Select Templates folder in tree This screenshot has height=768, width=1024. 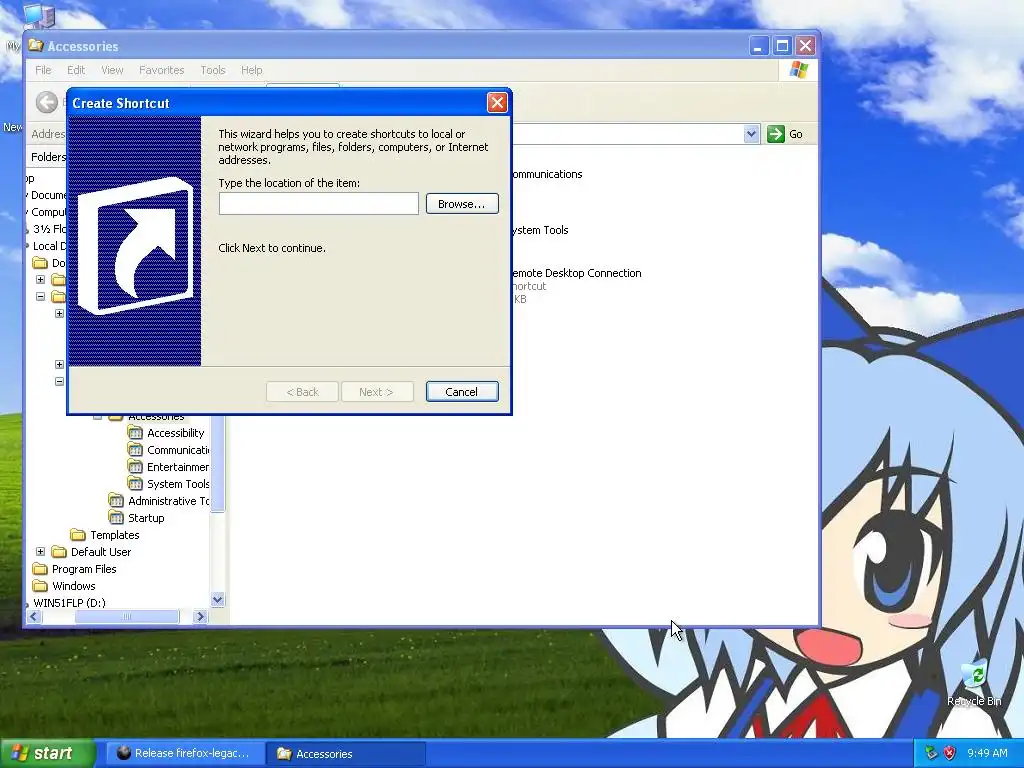[114, 535]
